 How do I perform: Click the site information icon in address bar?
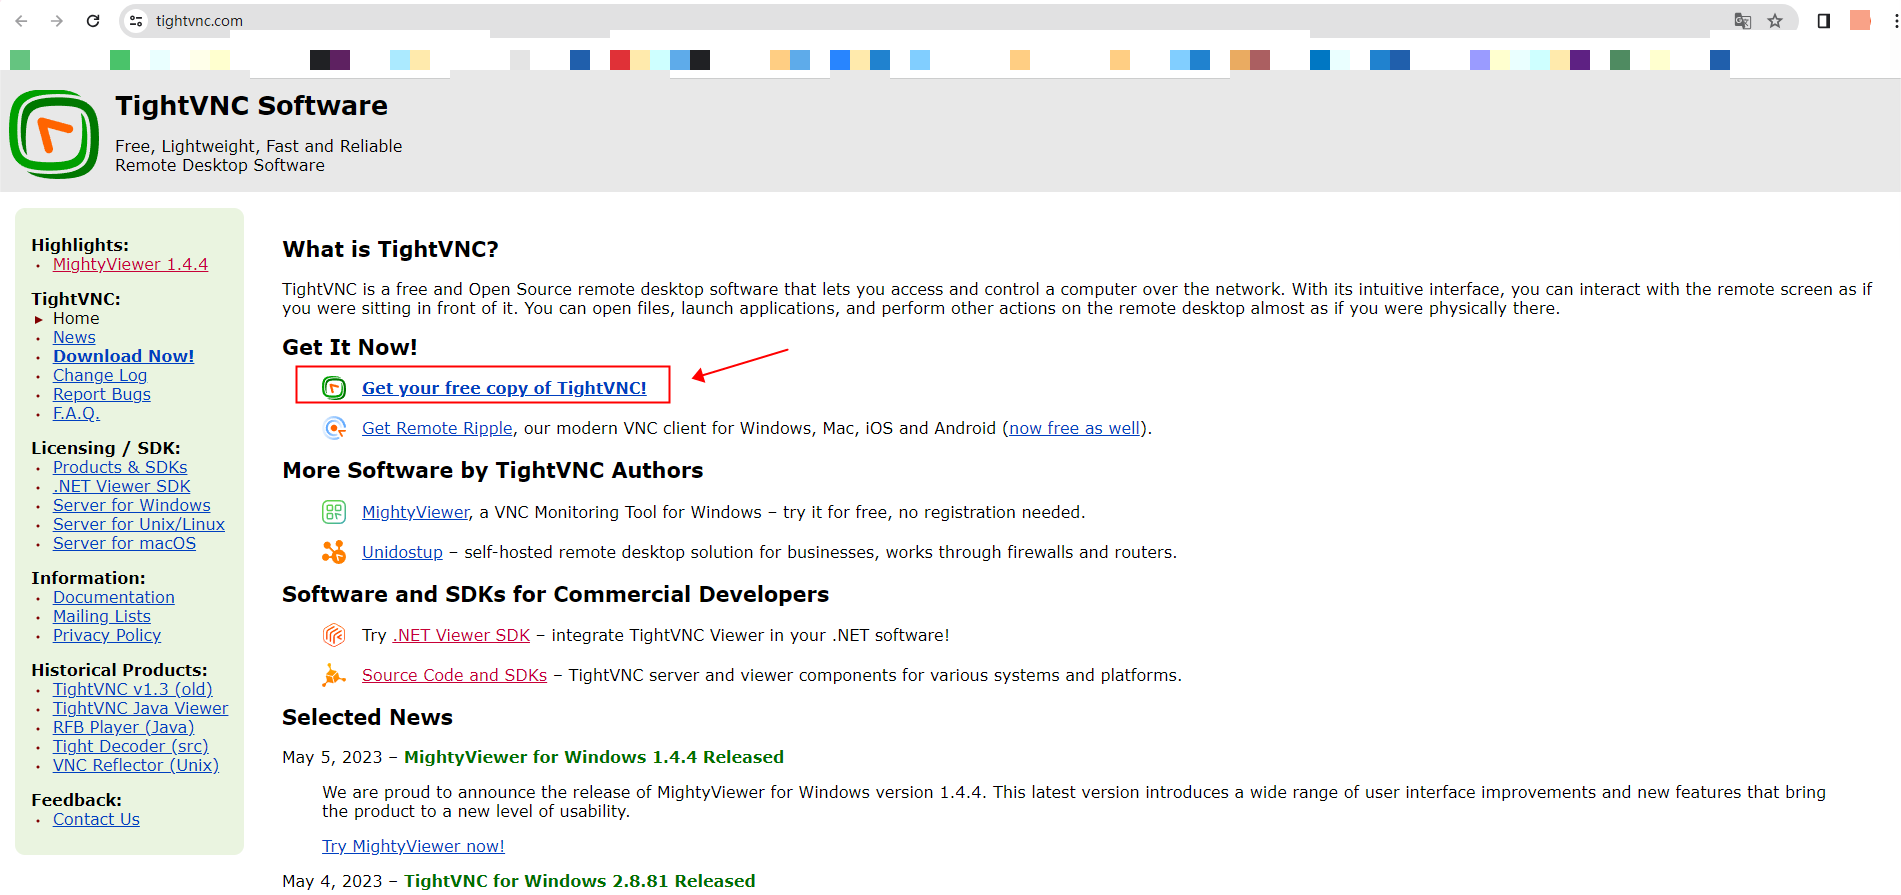[137, 21]
